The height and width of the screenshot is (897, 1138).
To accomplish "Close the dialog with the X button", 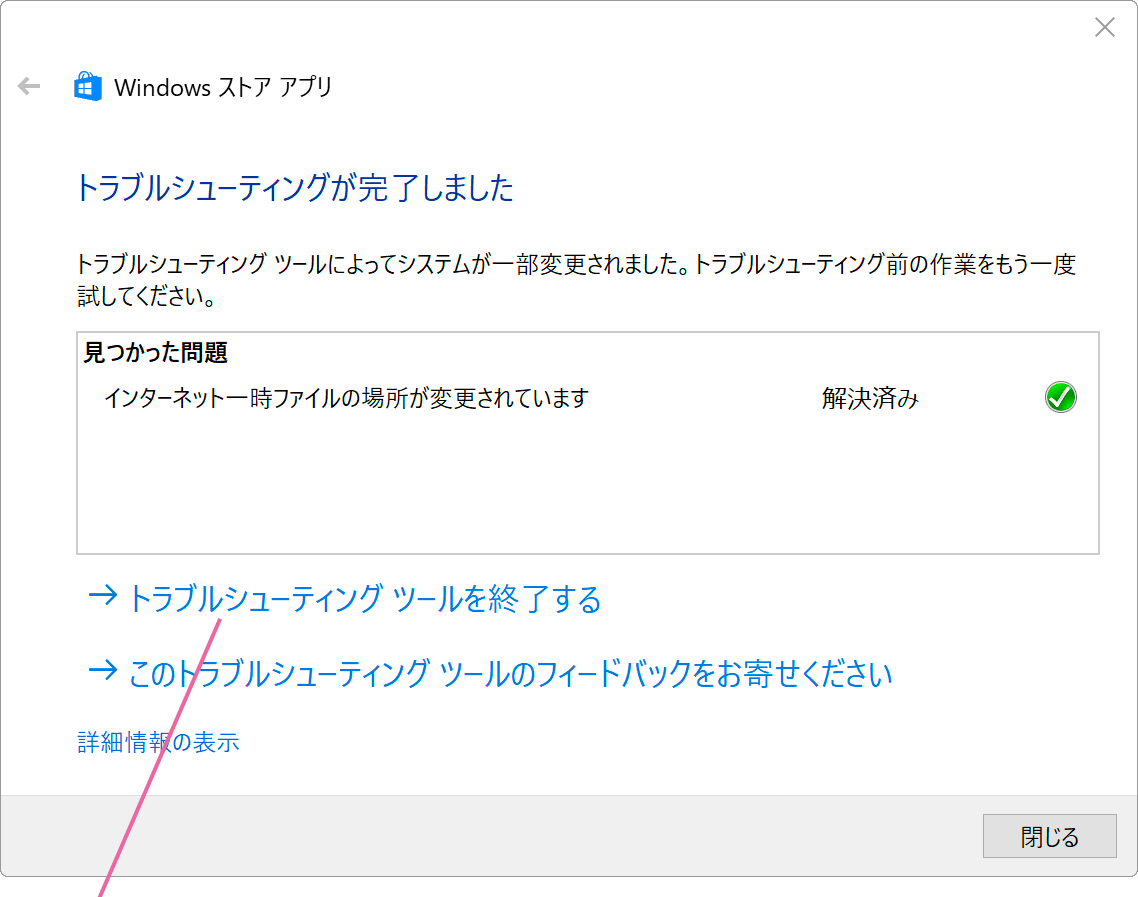I will (1105, 28).
